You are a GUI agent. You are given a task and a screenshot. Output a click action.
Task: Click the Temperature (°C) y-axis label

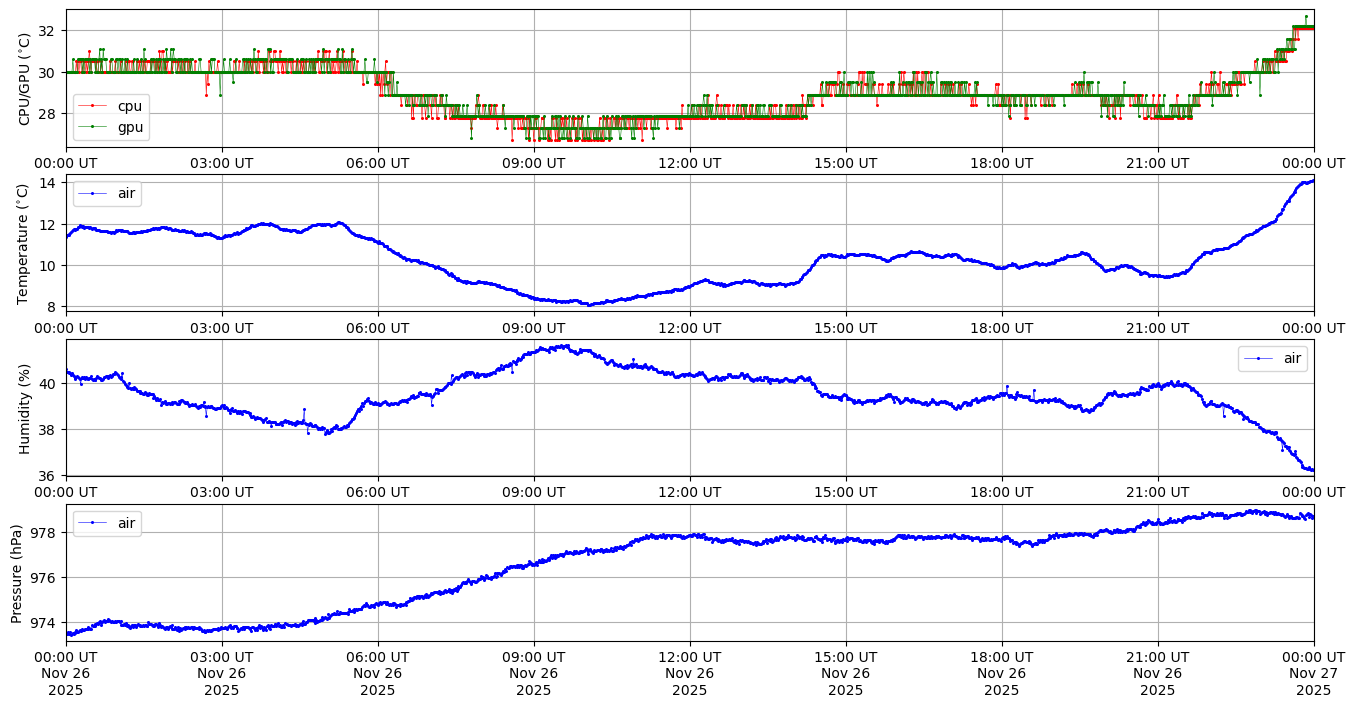click(x=25, y=244)
